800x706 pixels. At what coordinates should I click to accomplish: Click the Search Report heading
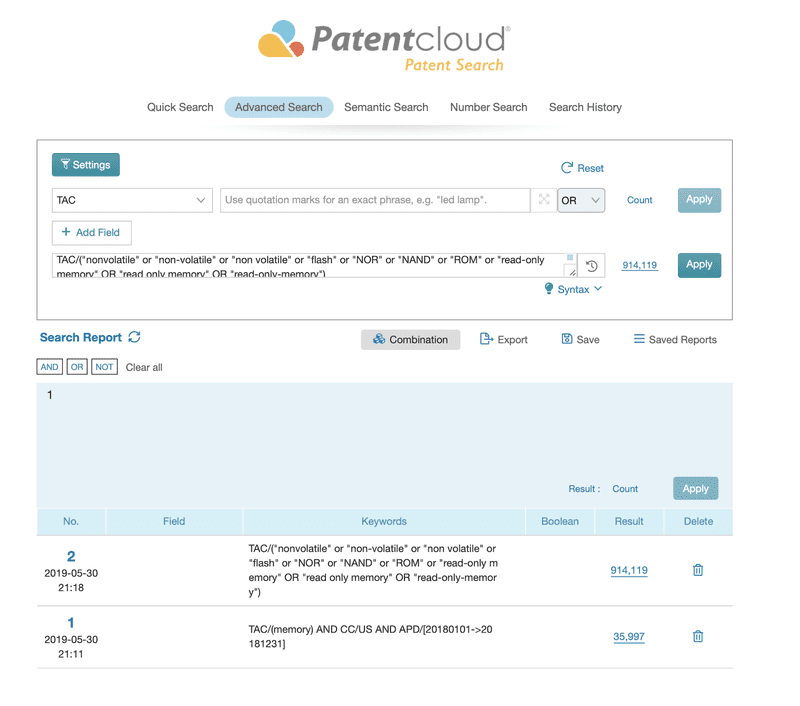tap(81, 338)
